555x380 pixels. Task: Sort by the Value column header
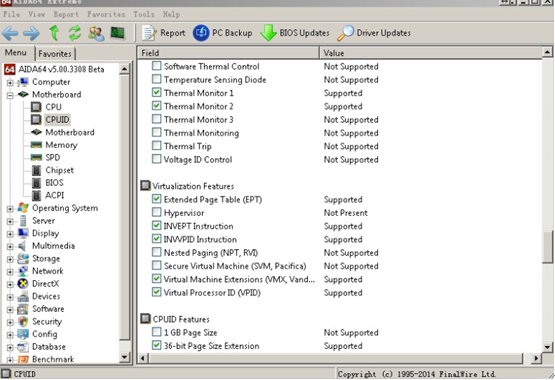coord(431,53)
